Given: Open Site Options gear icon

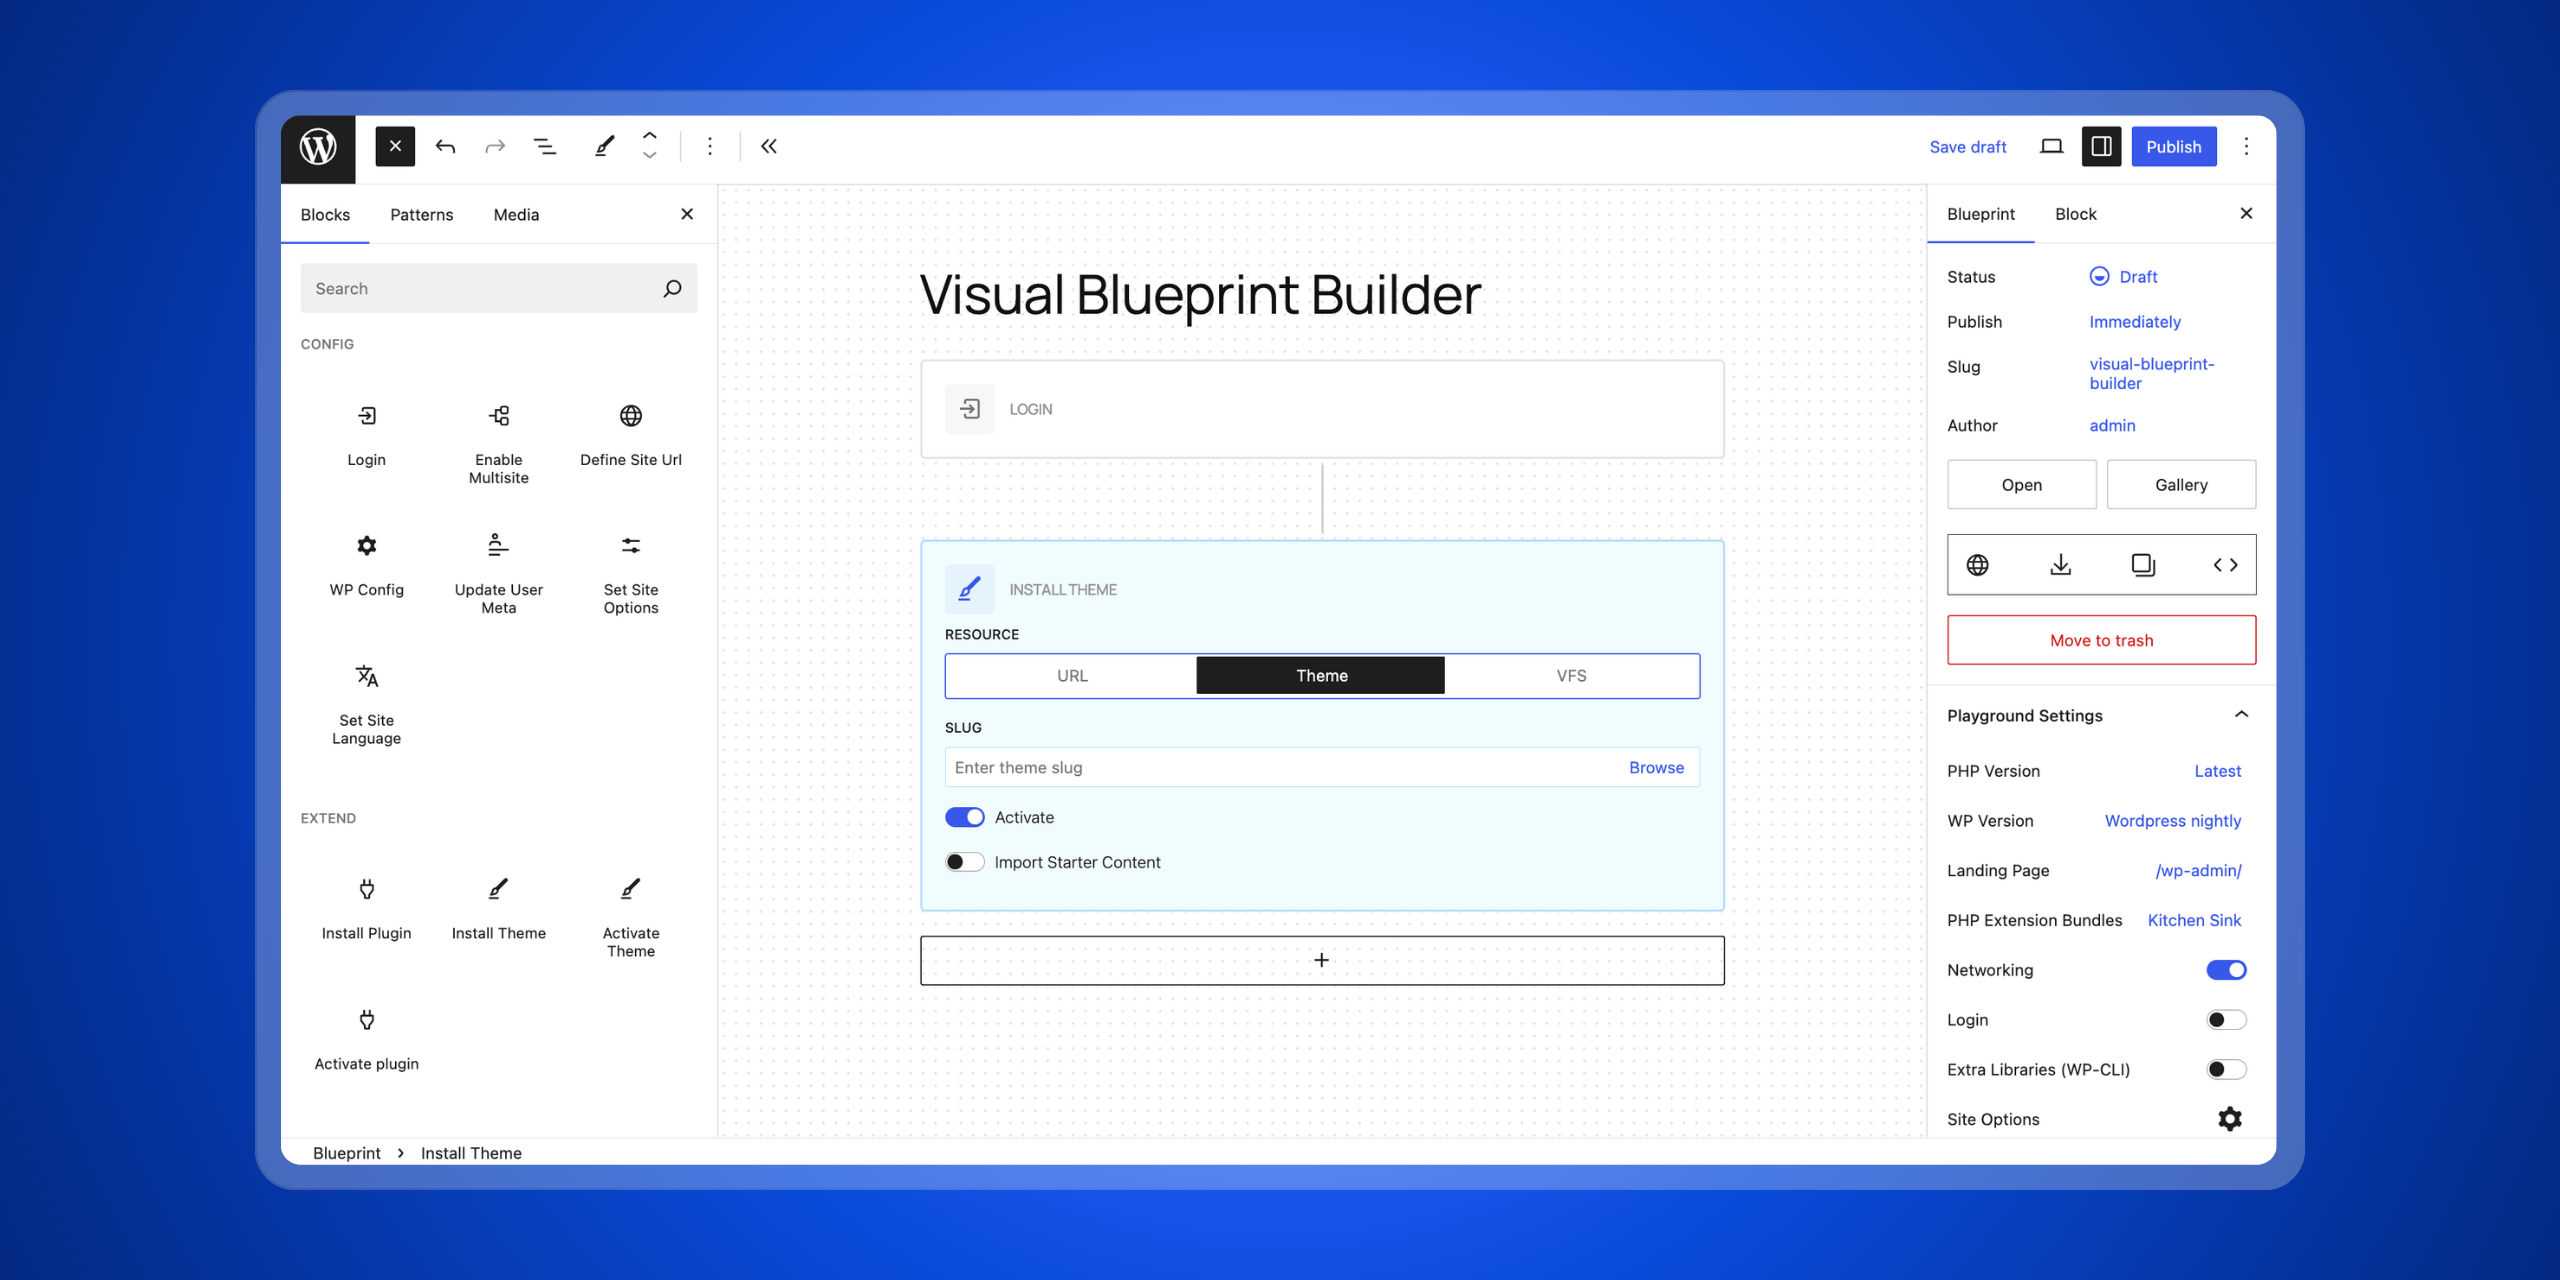Looking at the screenshot, I should coord(2229,1119).
